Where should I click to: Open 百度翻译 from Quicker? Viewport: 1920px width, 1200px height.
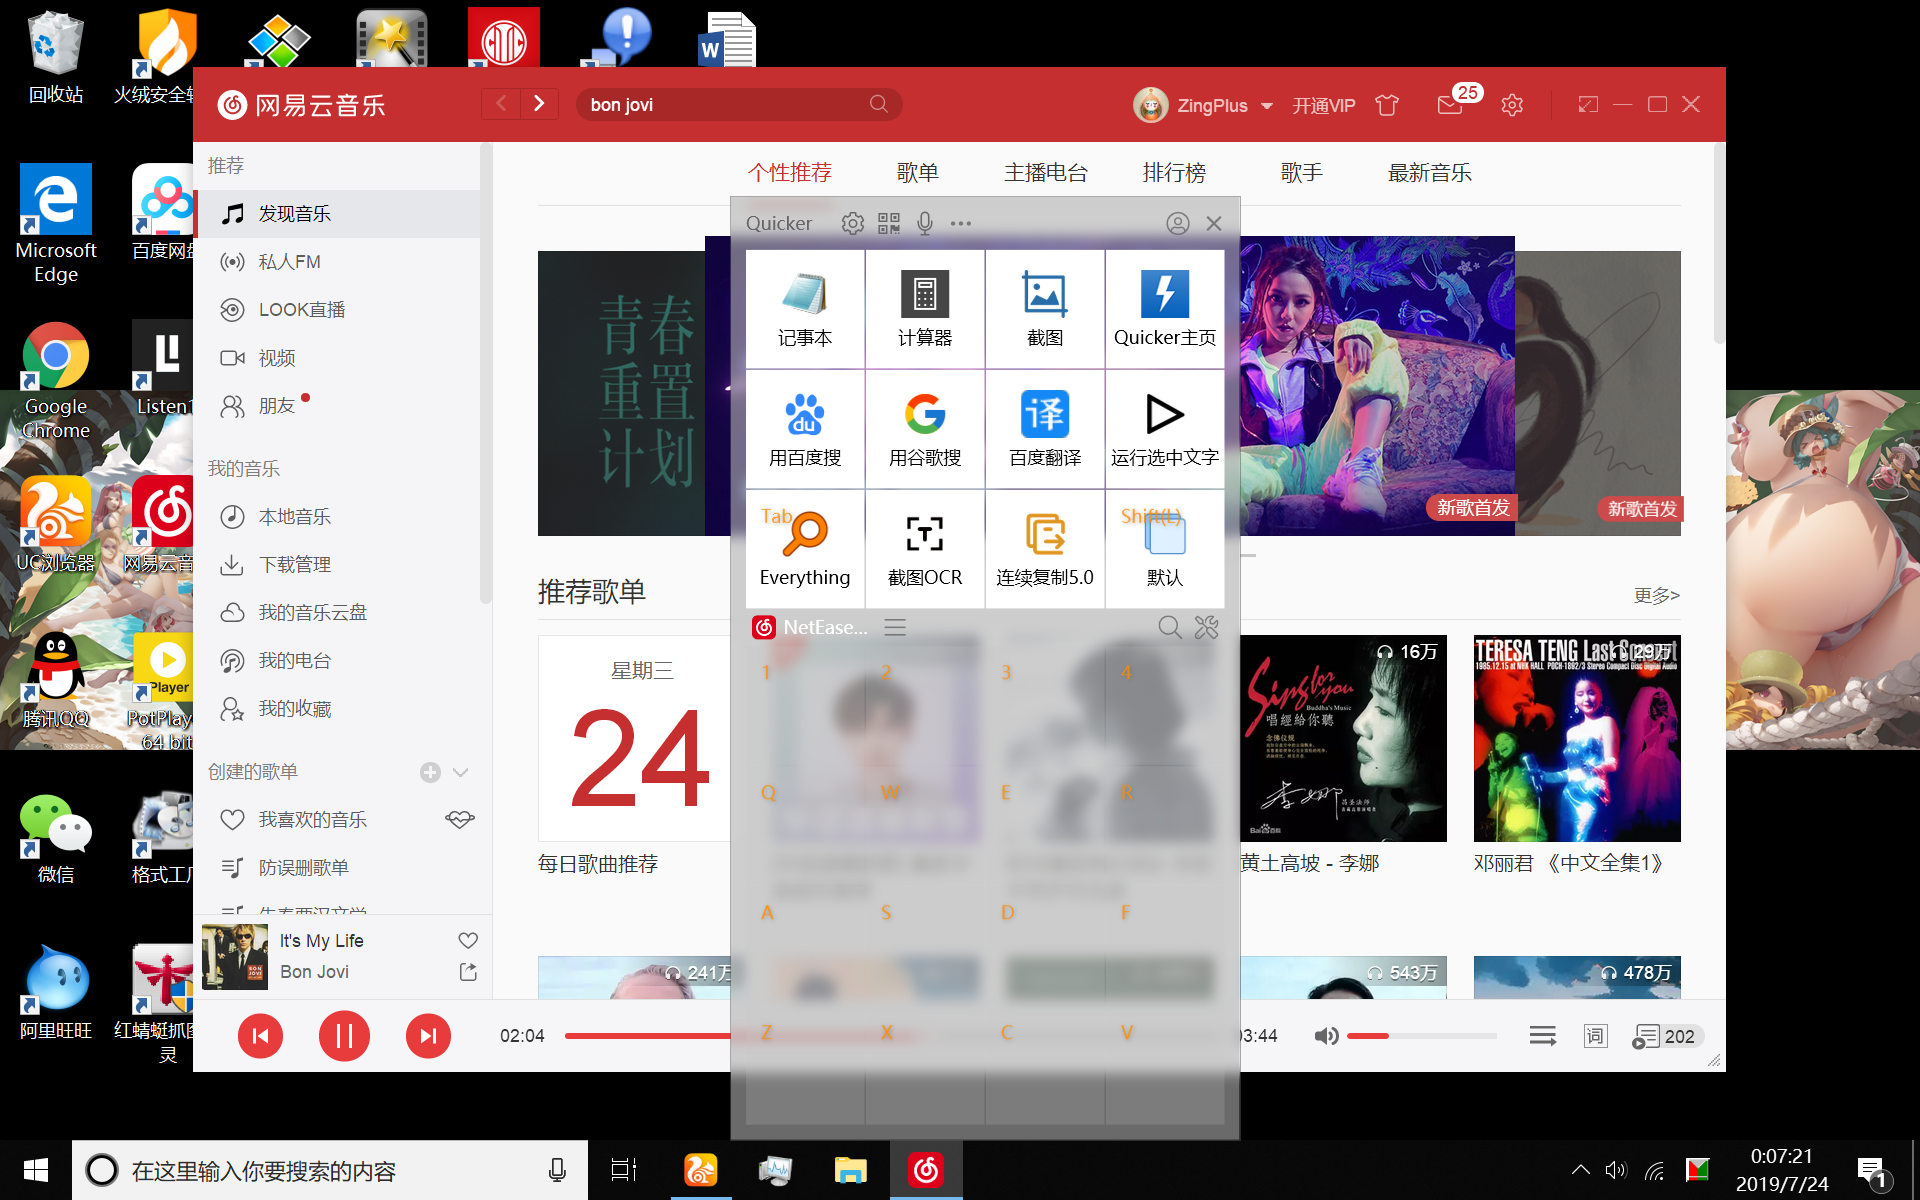click(1045, 428)
